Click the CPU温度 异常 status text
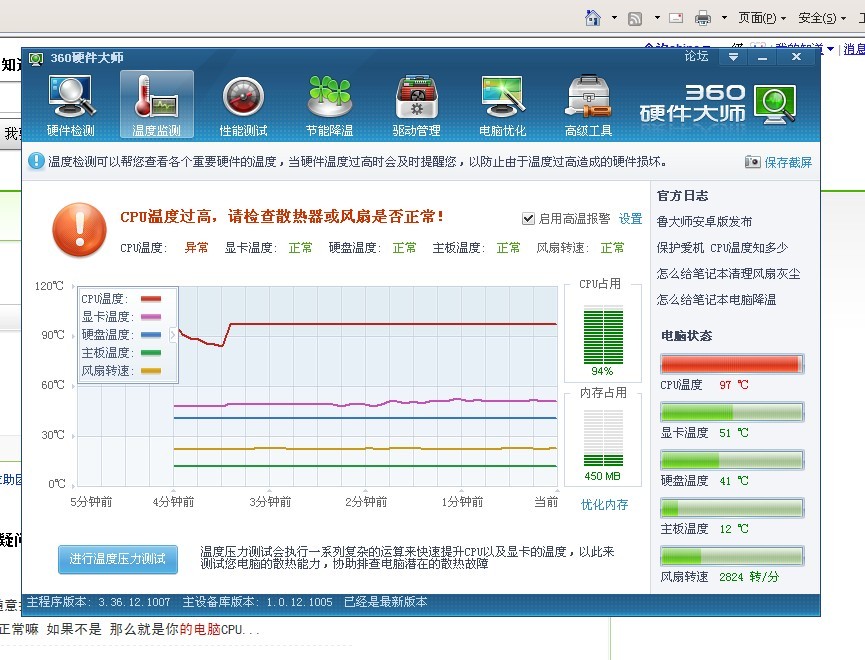Image resolution: width=865 pixels, height=660 pixels. pos(196,248)
